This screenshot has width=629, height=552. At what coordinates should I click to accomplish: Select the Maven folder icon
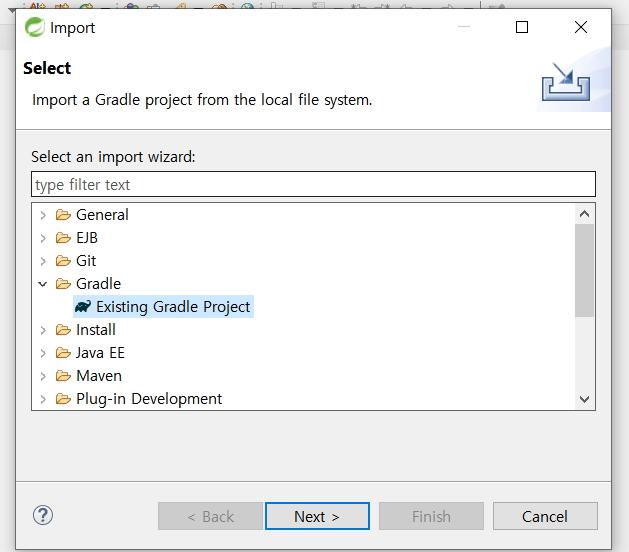[x=63, y=376]
